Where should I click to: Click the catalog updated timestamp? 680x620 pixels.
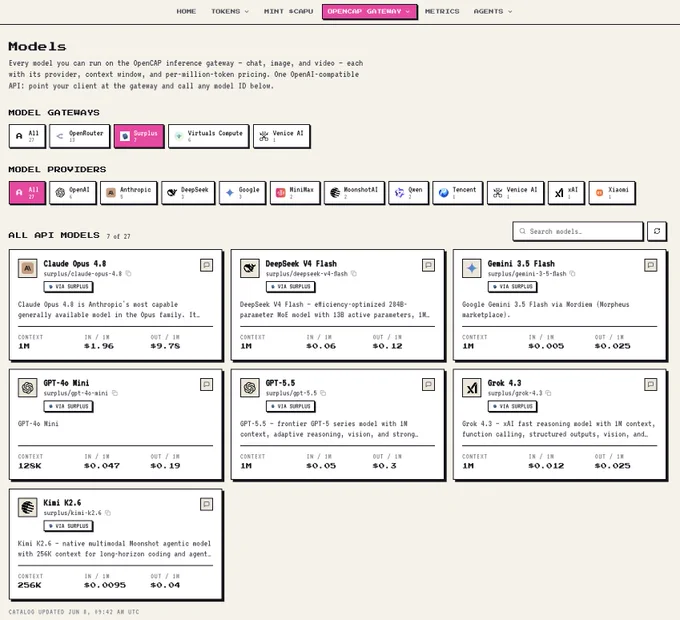pyautogui.click(x=74, y=612)
